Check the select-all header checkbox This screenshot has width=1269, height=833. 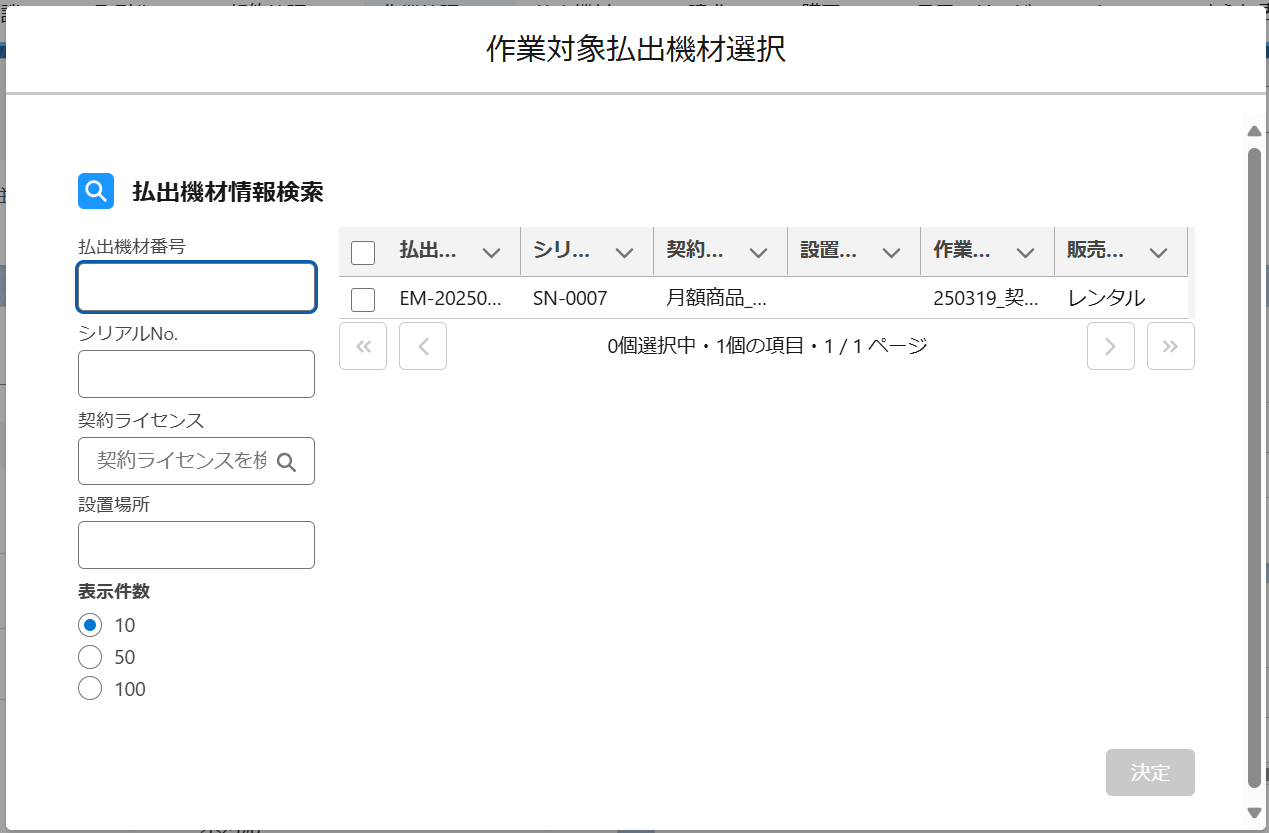(363, 252)
